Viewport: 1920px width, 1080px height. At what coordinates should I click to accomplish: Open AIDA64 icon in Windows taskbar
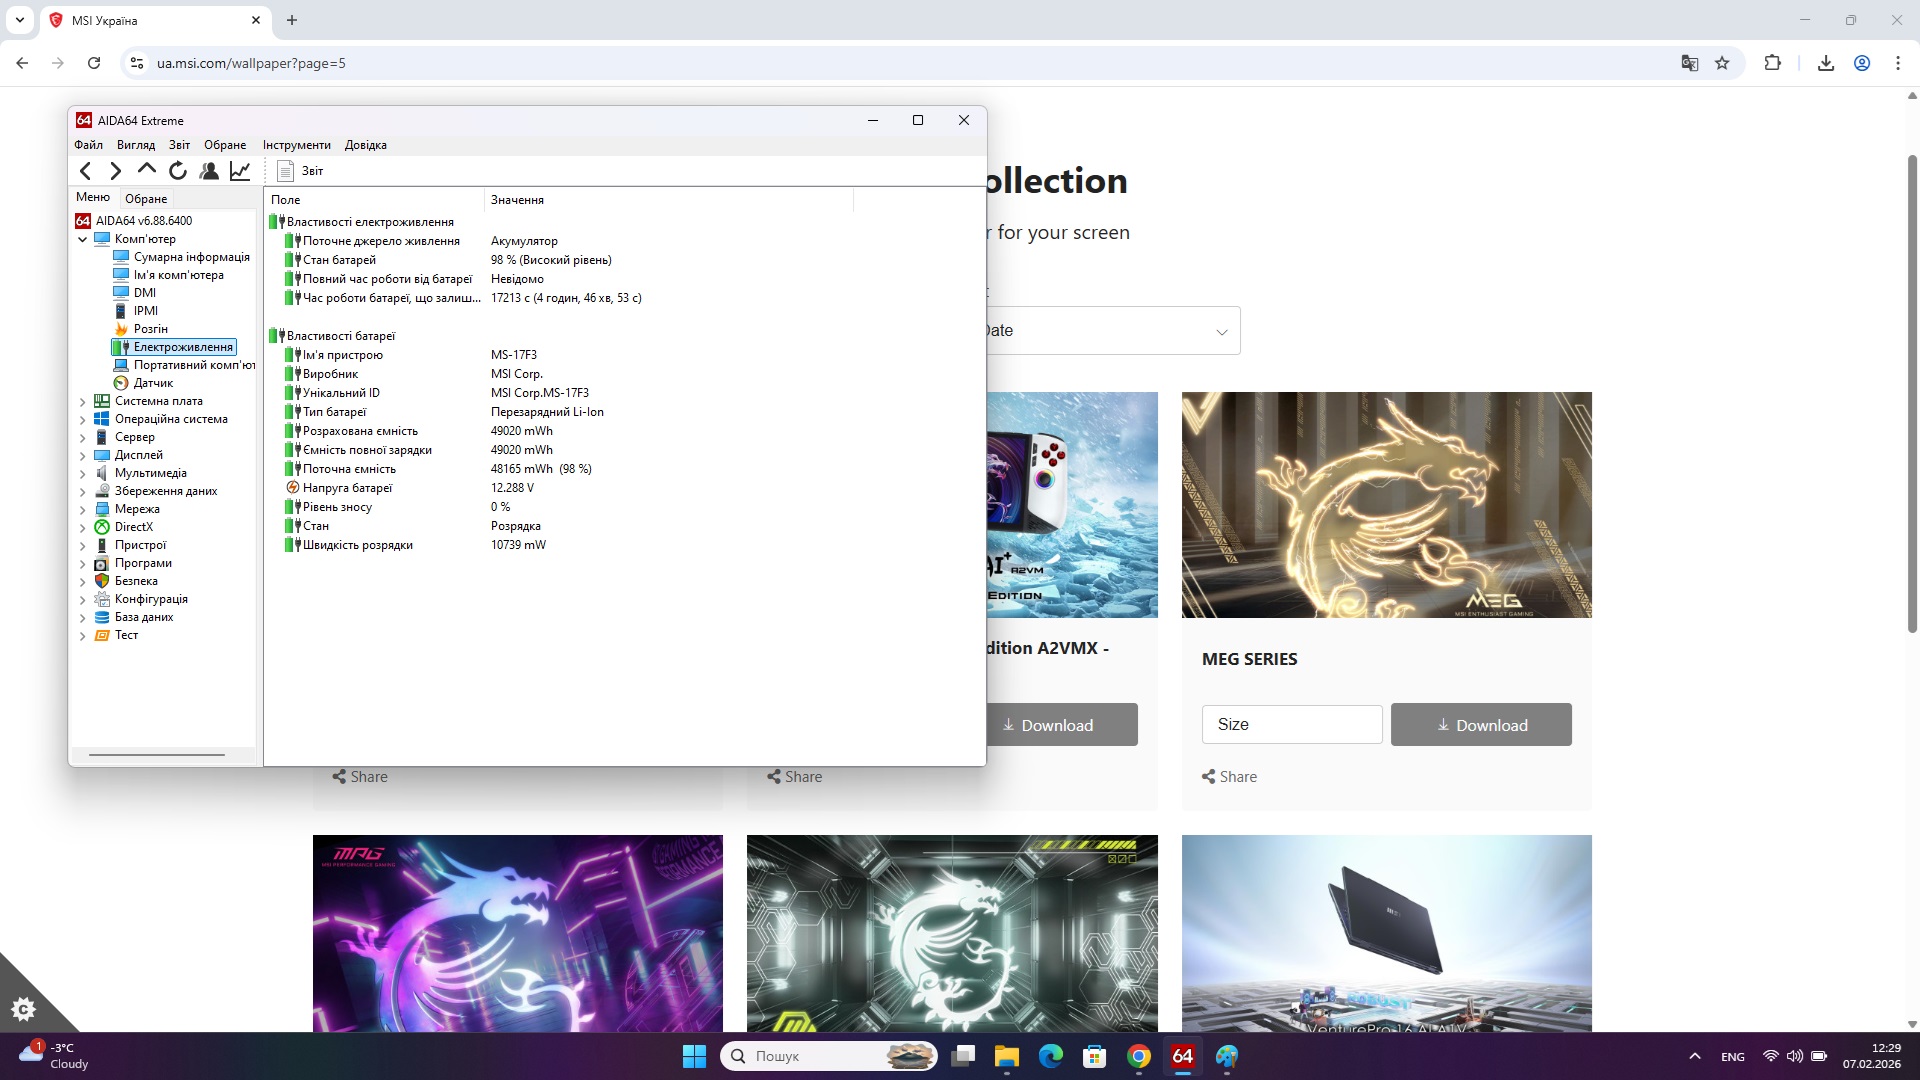tap(1182, 1056)
